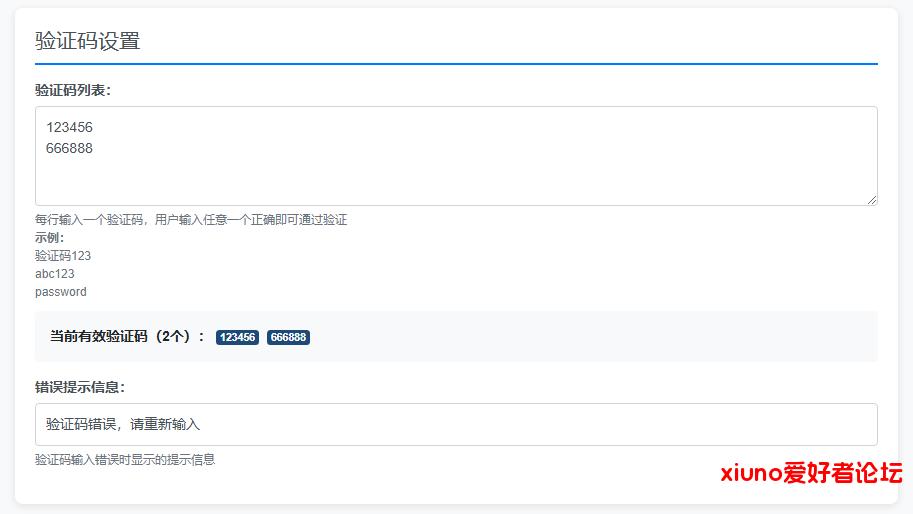913x514 pixels.
Task: Click the 错误提示信息 label
Action: tap(79, 387)
